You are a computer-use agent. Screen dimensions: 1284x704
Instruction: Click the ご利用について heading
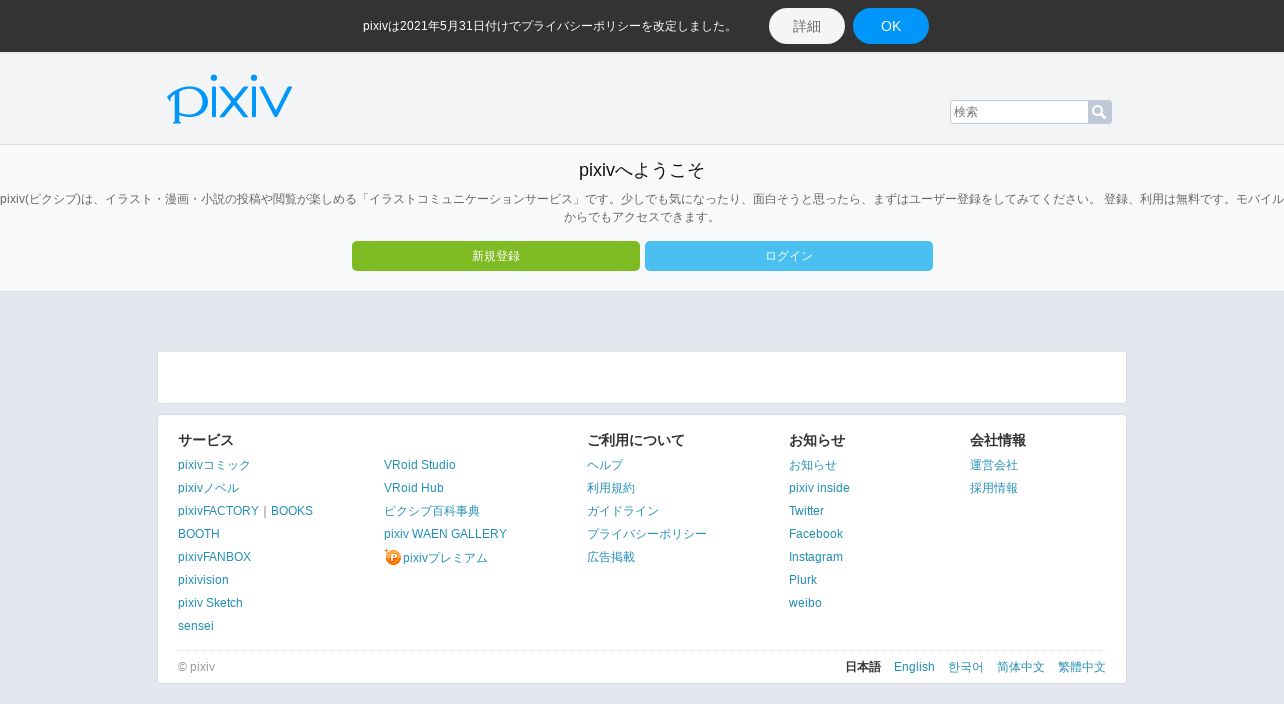point(636,440)
